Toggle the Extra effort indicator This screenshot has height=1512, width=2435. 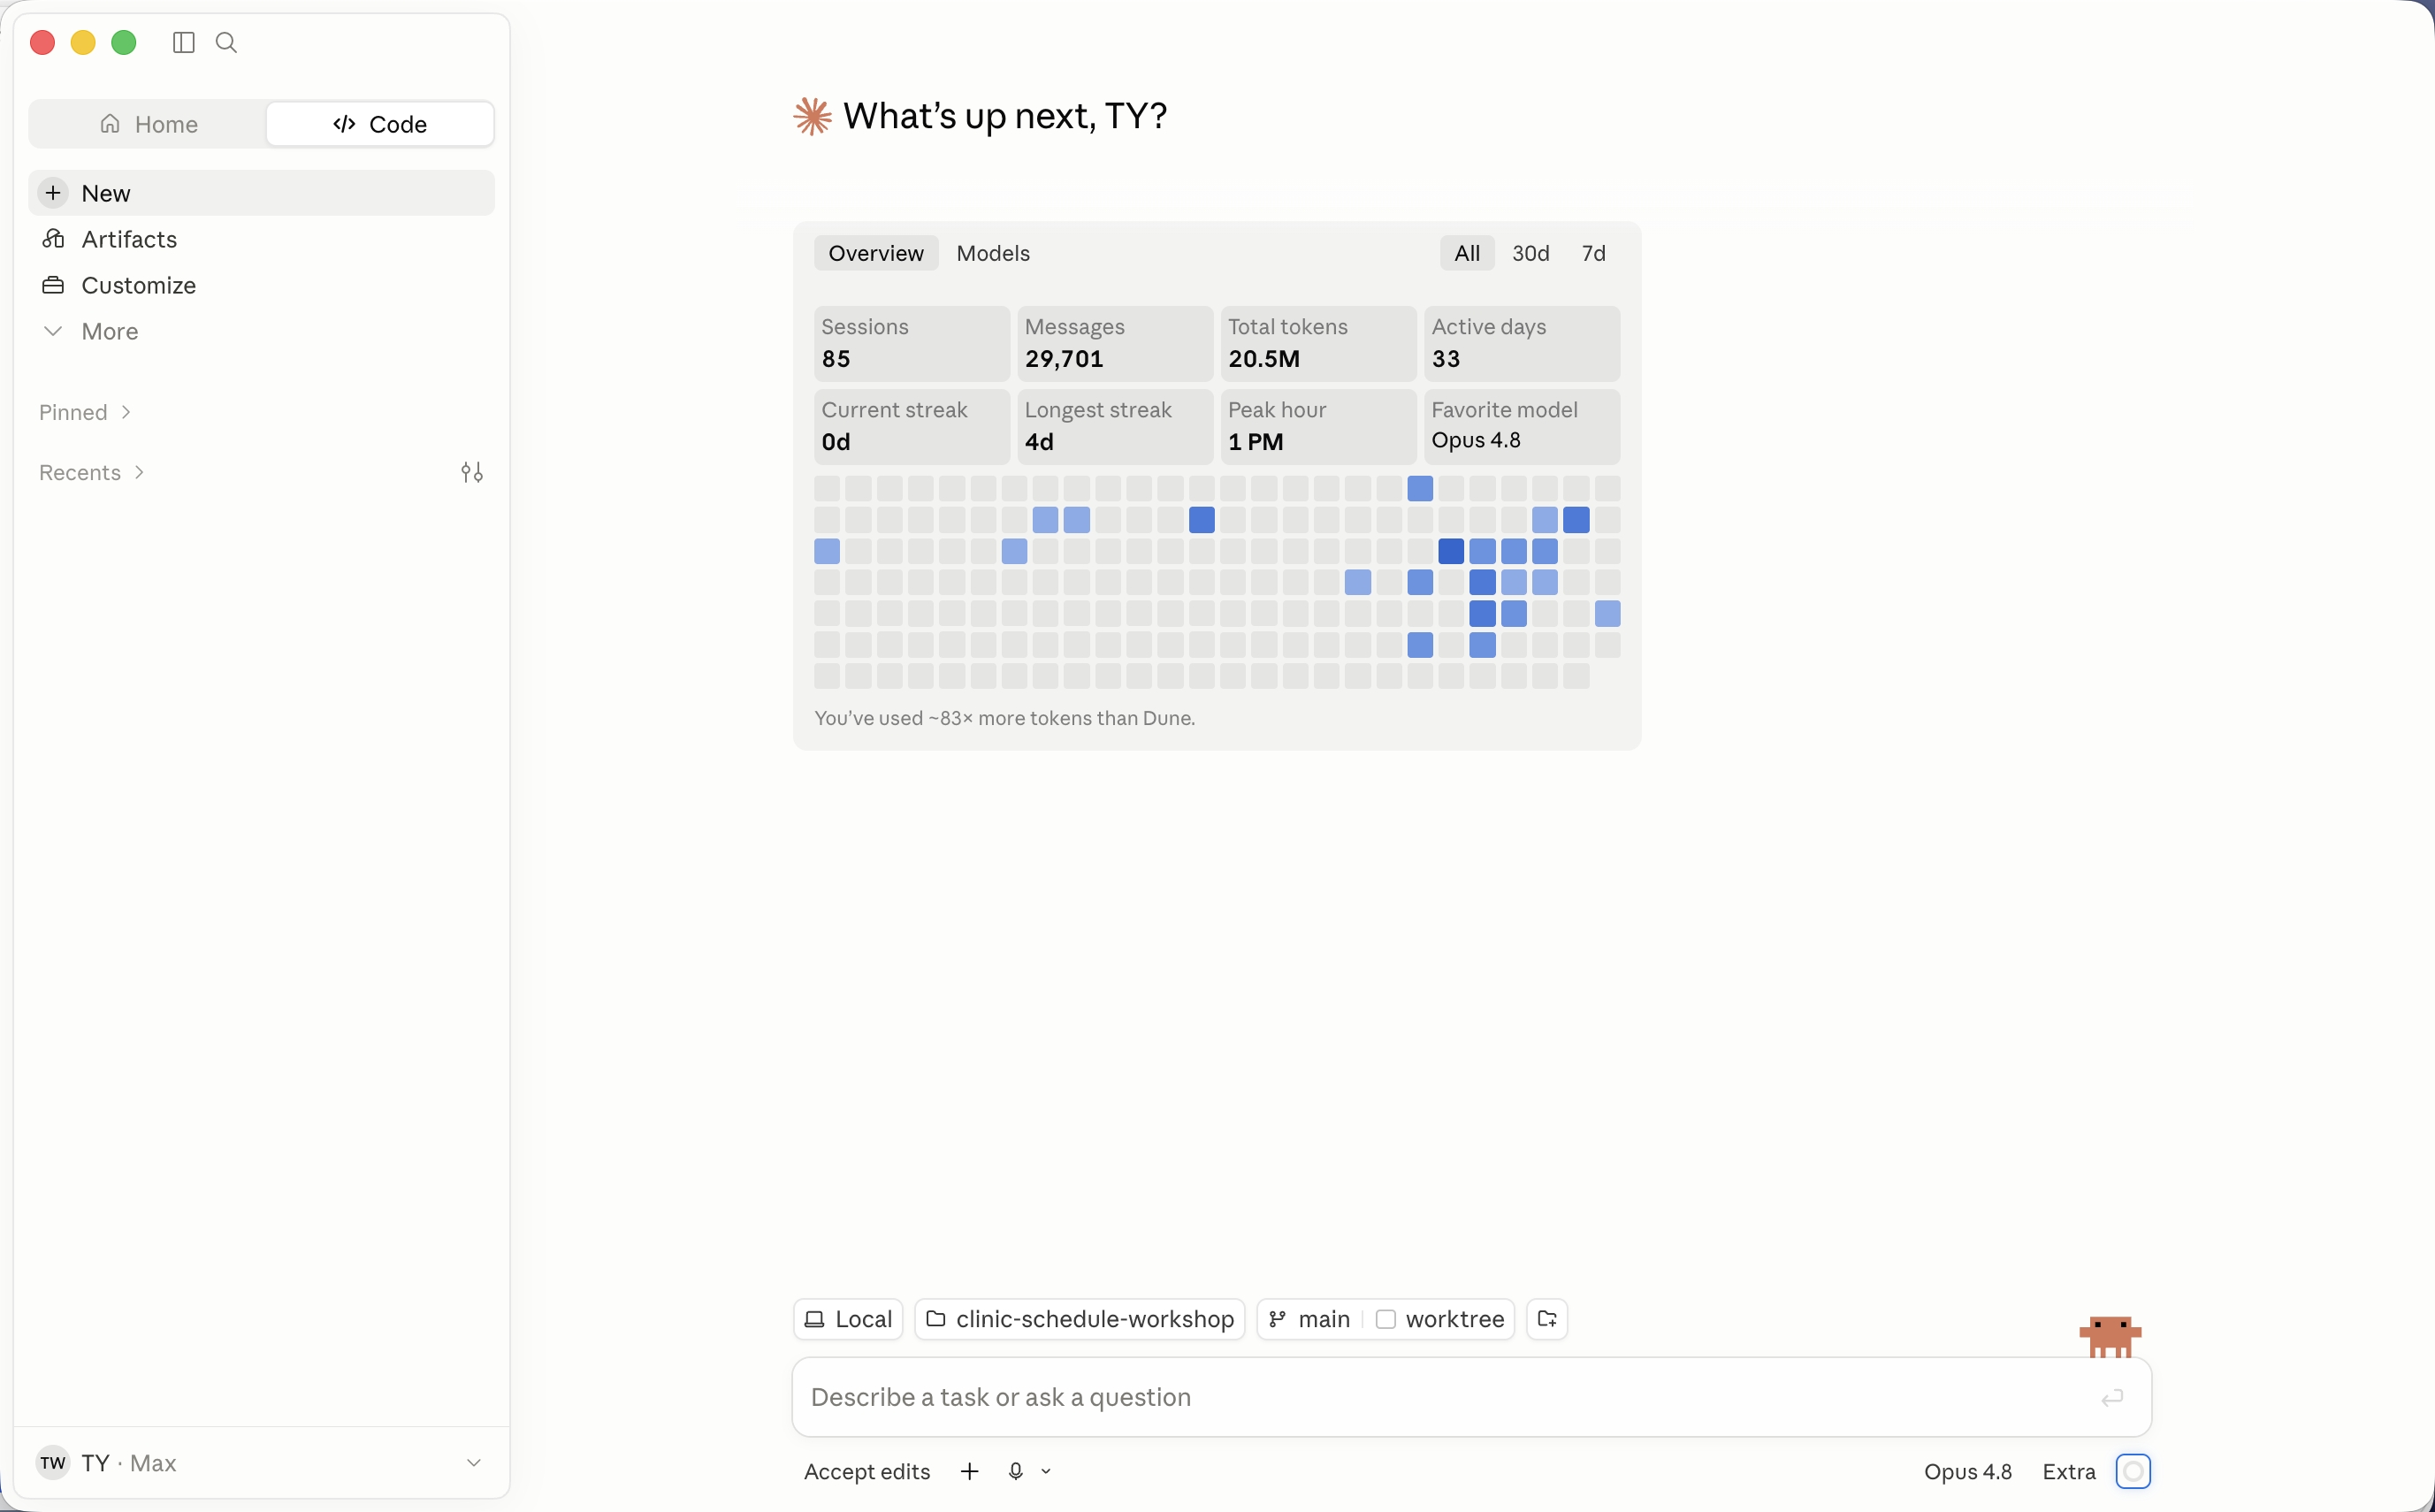2133,1471
